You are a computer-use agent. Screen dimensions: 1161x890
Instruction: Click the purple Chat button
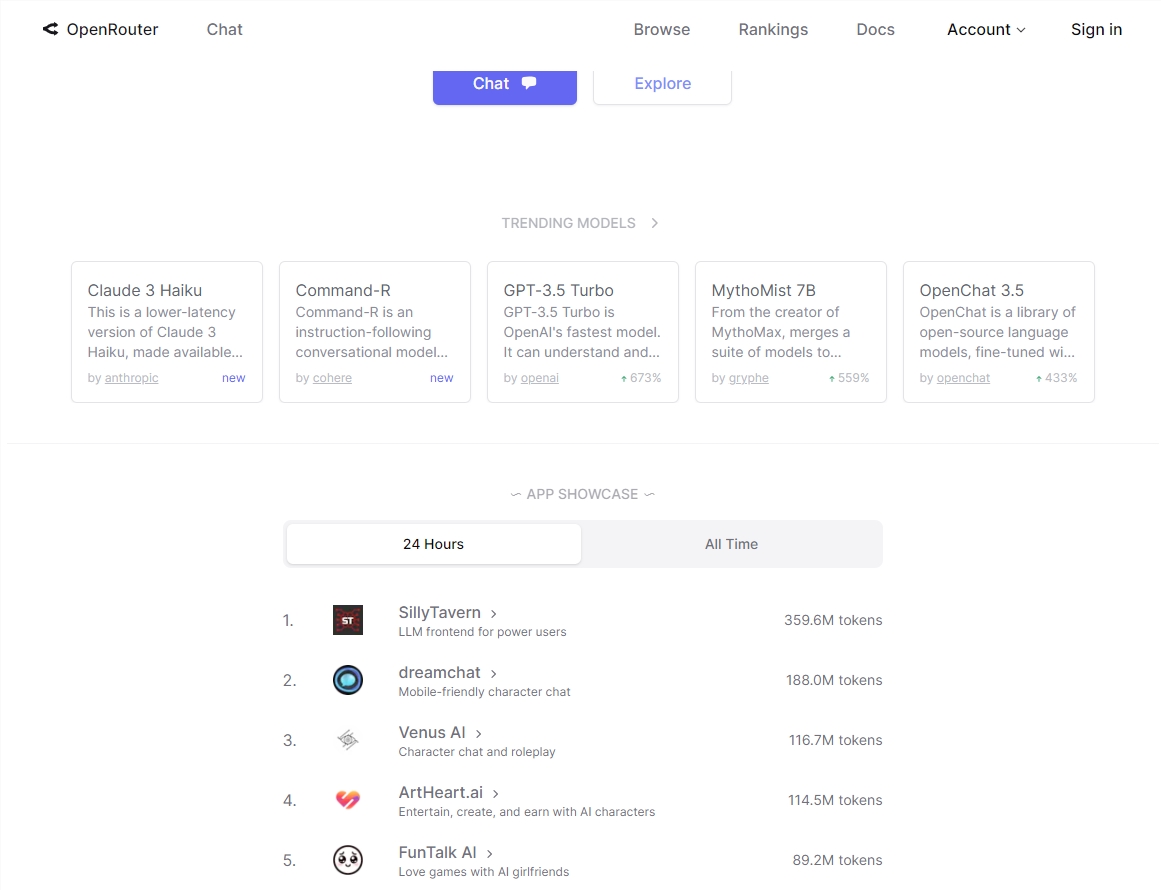[x=505, y=87]
